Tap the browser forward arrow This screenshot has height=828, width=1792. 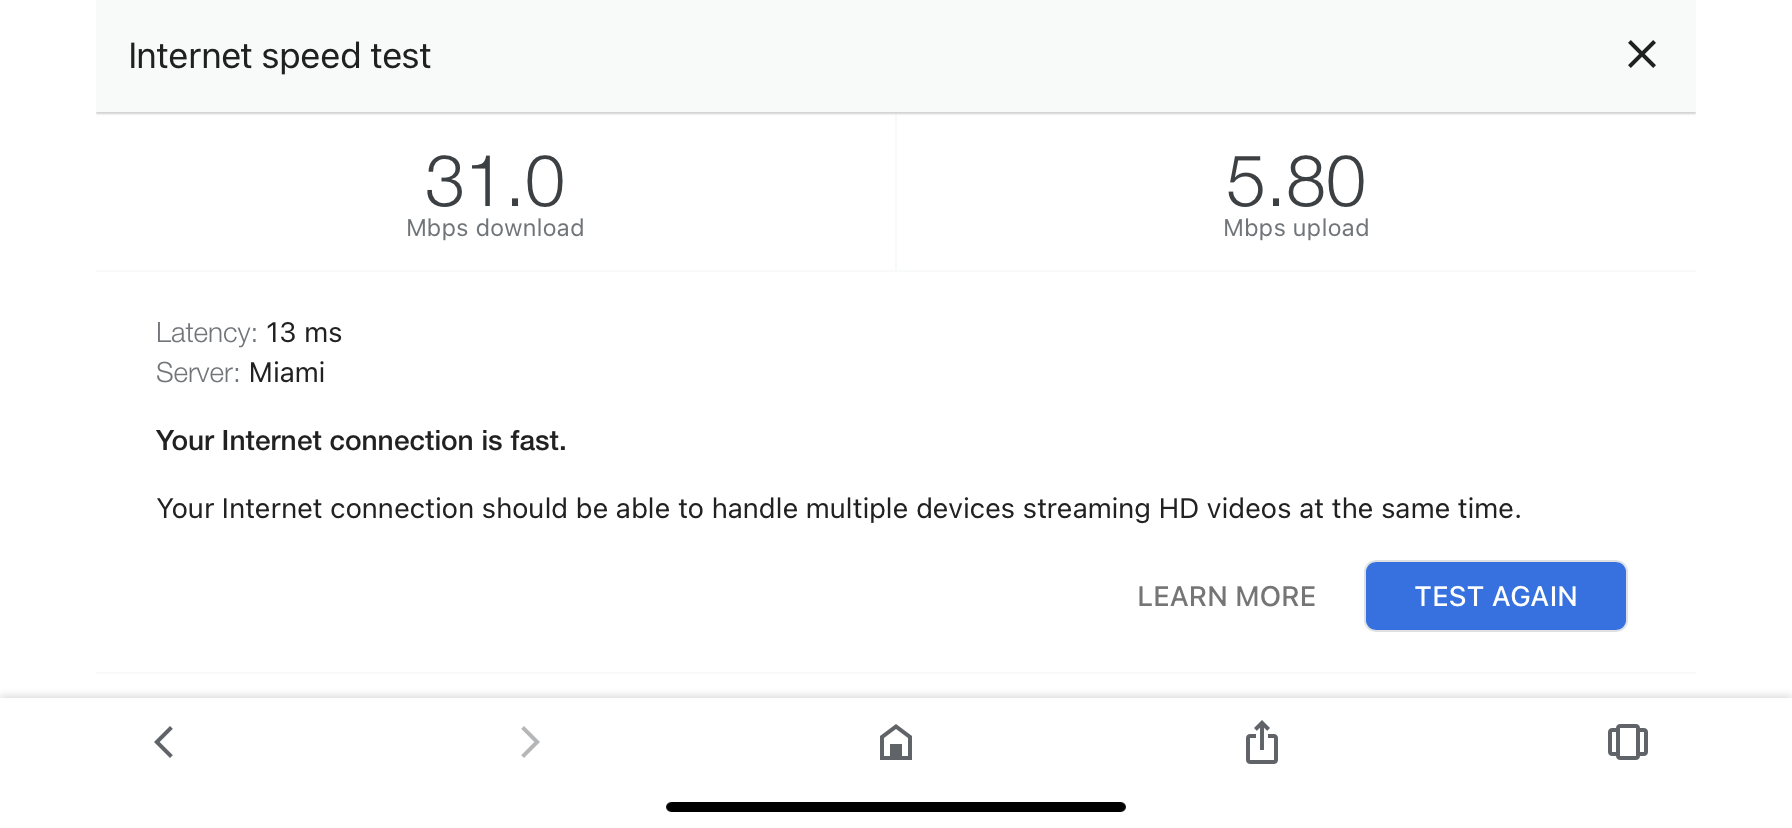(x=530, y=742)
